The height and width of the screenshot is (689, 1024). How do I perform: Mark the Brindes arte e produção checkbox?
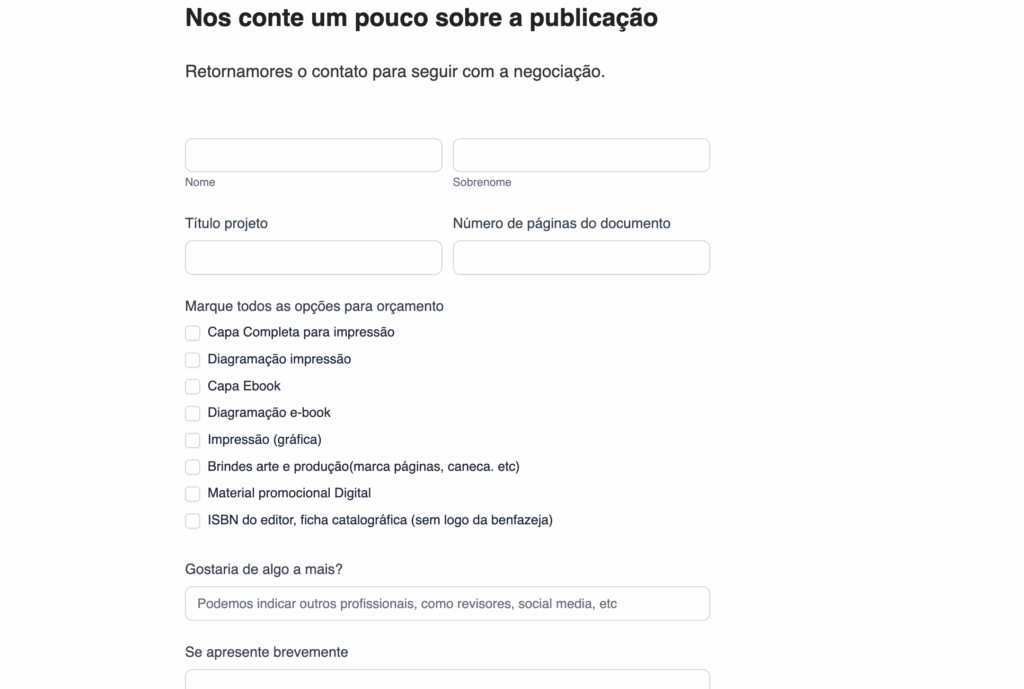(193, 467)
